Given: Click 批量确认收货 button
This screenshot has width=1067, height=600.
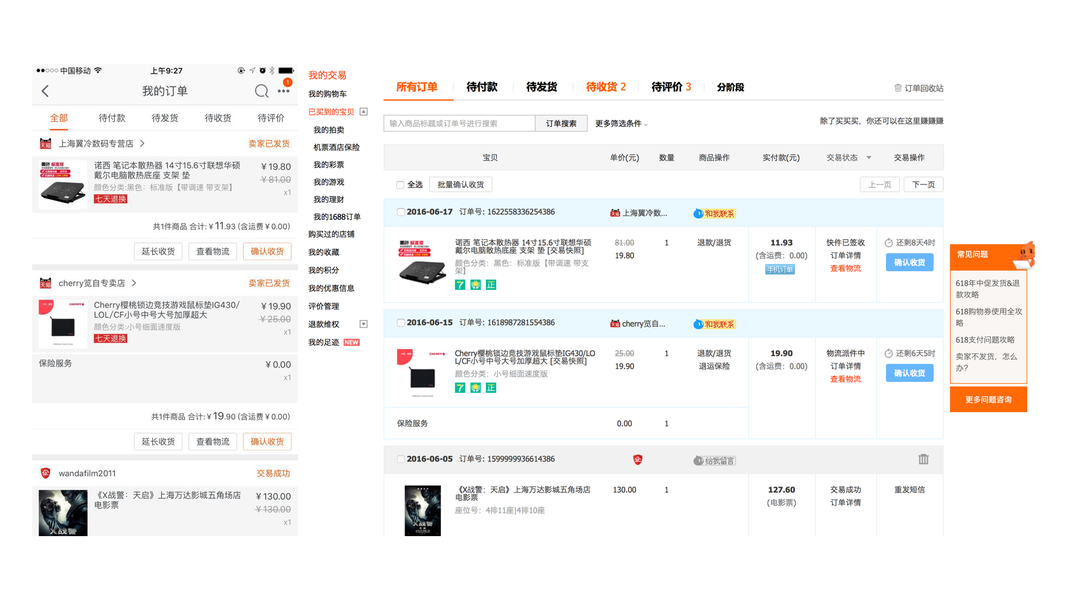Looking at the screenshot, I should pos(461,184).
